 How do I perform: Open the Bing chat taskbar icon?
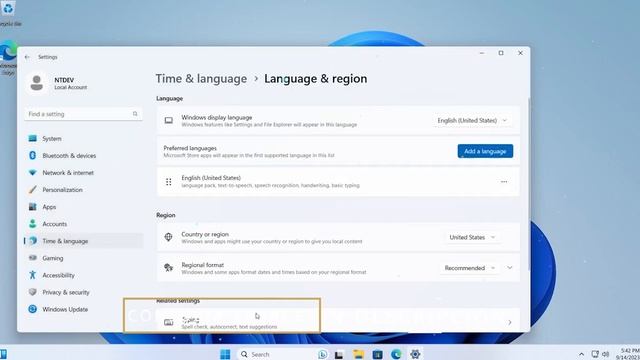322,354
